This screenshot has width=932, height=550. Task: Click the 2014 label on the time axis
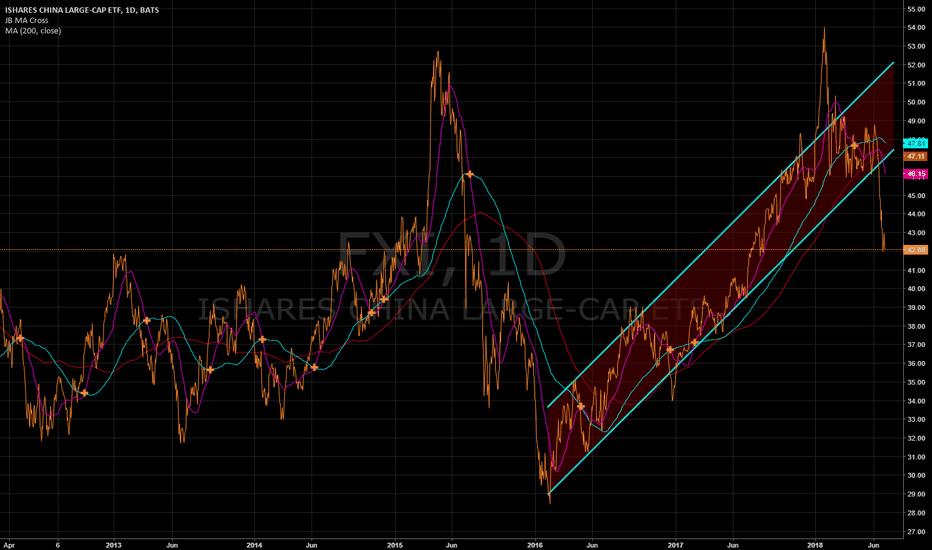click(254, 545)
